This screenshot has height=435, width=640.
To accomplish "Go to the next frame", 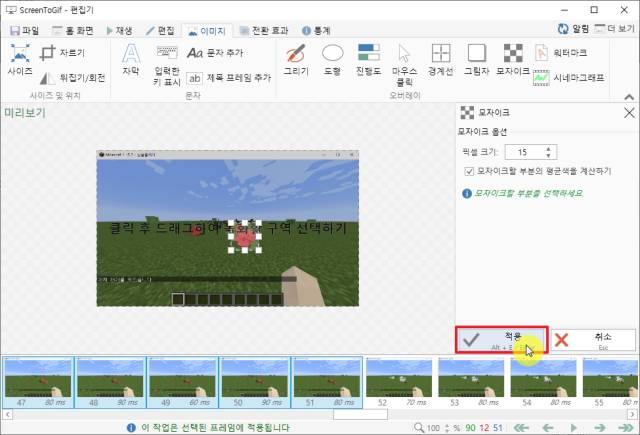I will click(x=600, y=428).
